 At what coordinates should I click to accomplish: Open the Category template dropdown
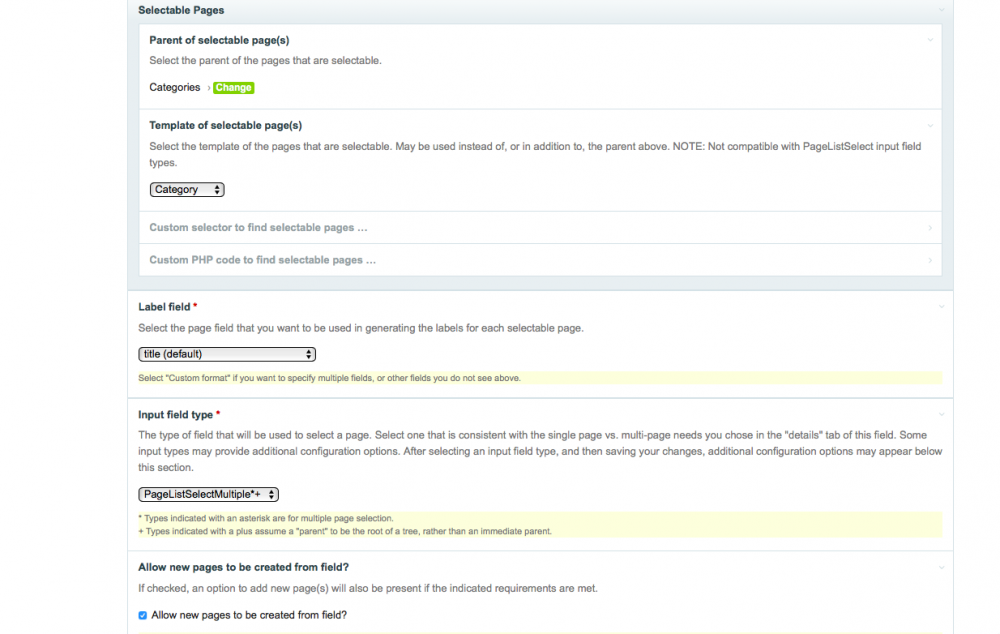pyautogui.click(x=187, y=190)
